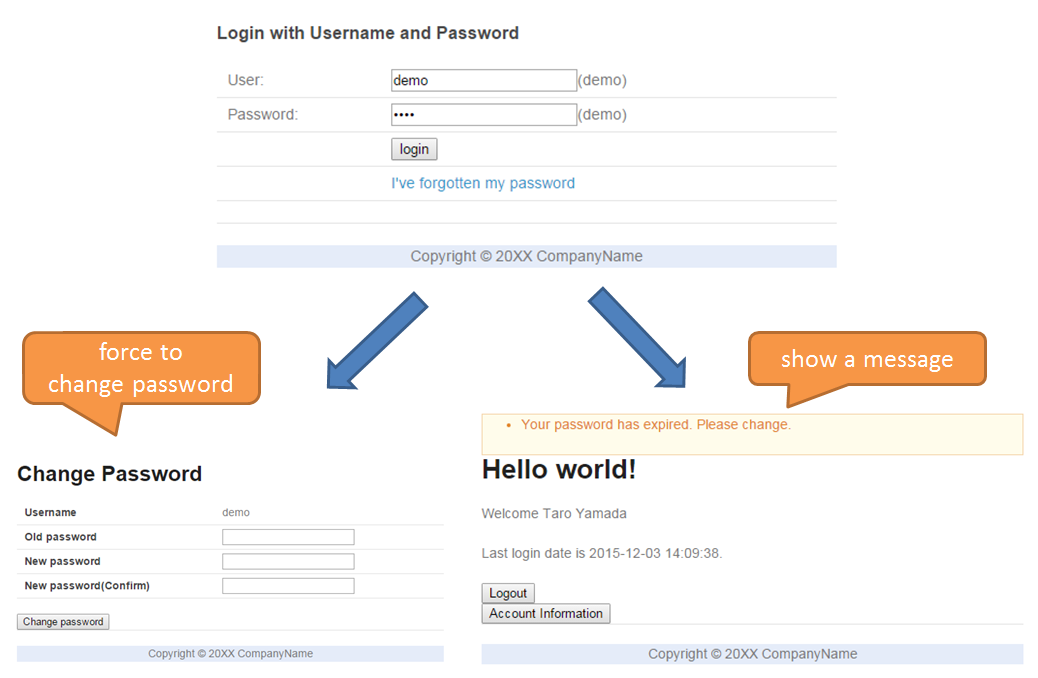Click the "Welcome Taro Yamada" text

(x=554, y=513)
